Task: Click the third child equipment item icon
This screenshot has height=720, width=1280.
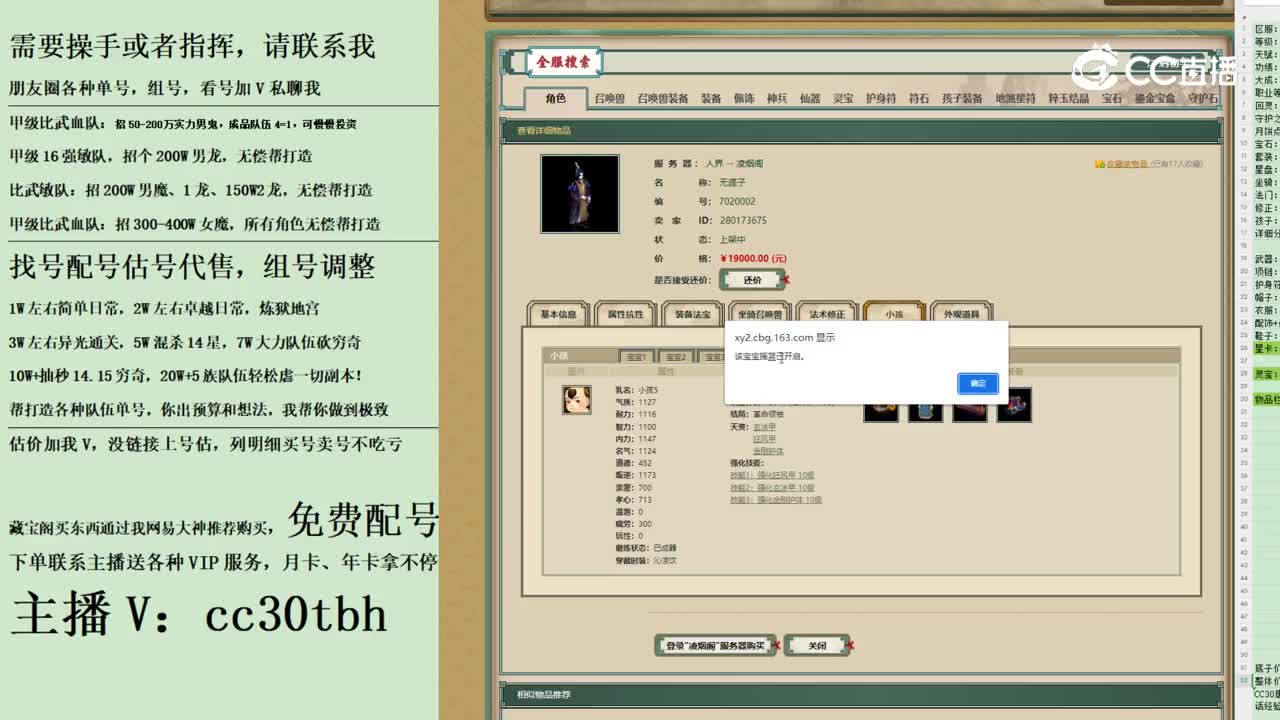Action: [969, 405]
